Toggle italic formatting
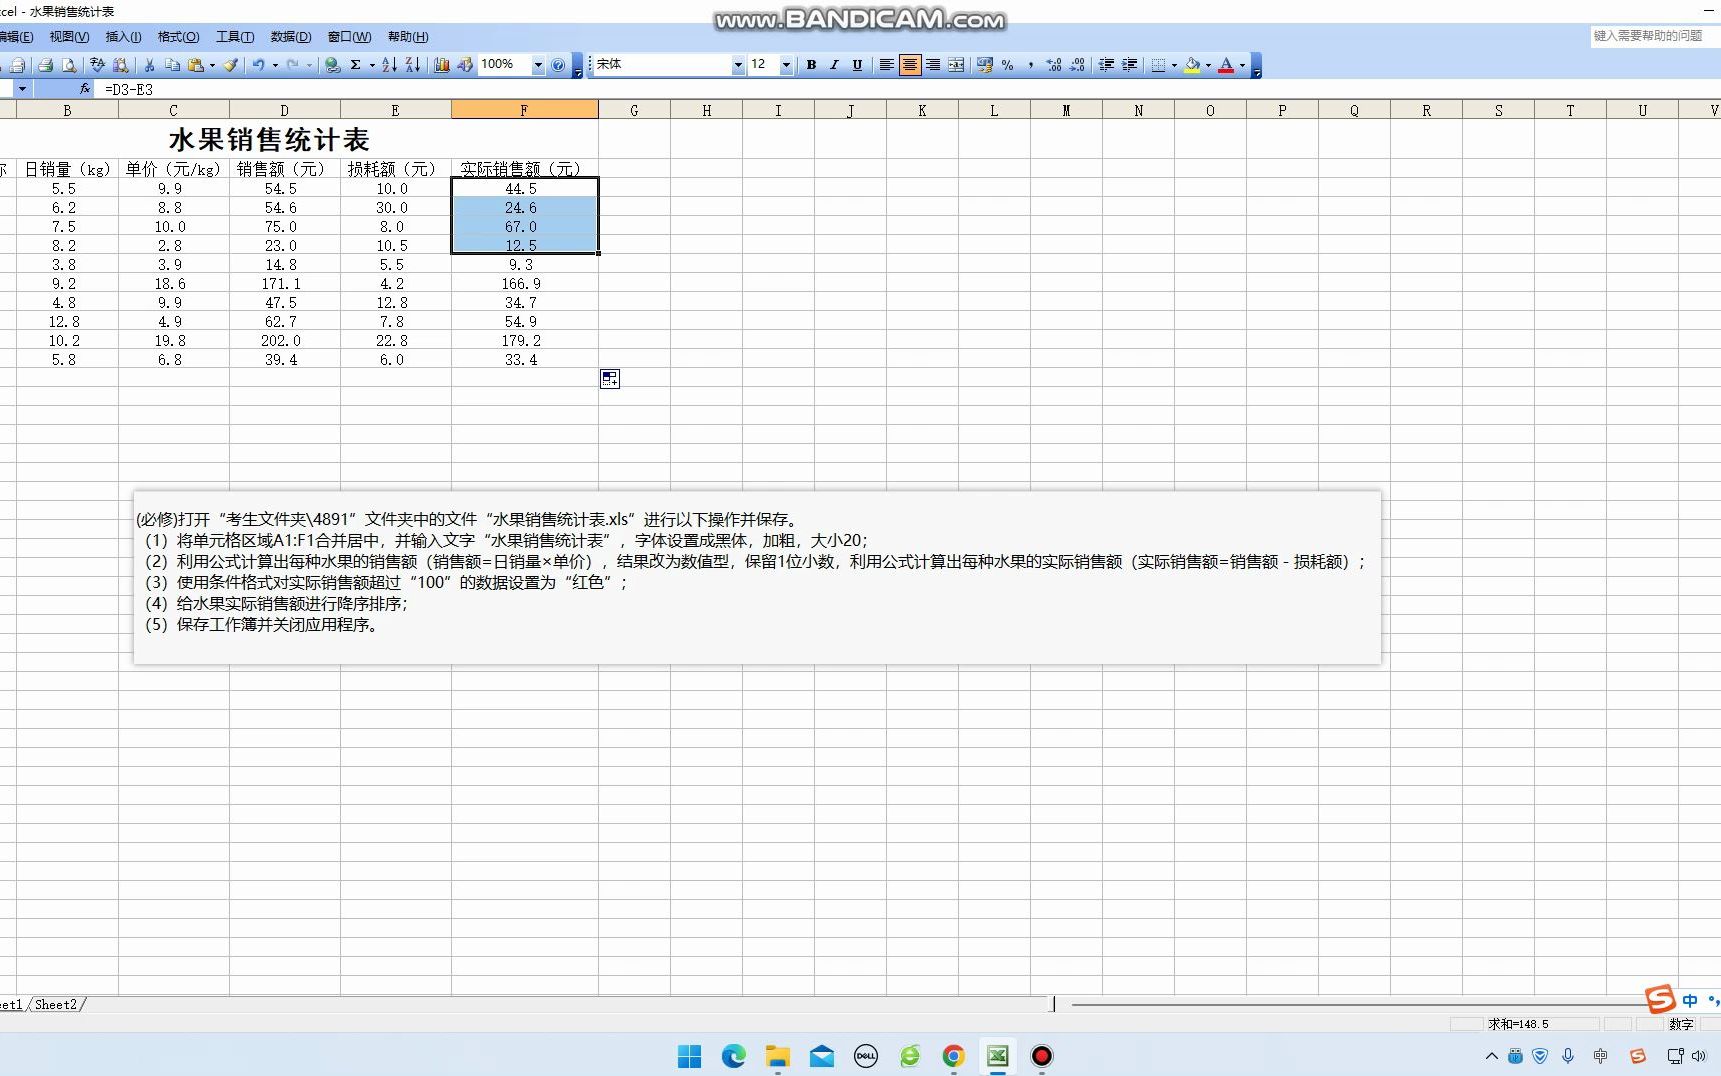The height and width of the screenshot is (1076, 1721). pos(834,65)
